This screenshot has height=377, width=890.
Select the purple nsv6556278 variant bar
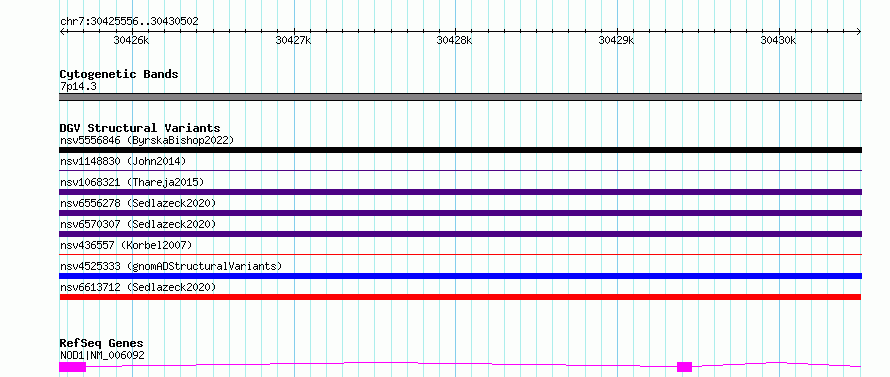[x=460, y=213]
